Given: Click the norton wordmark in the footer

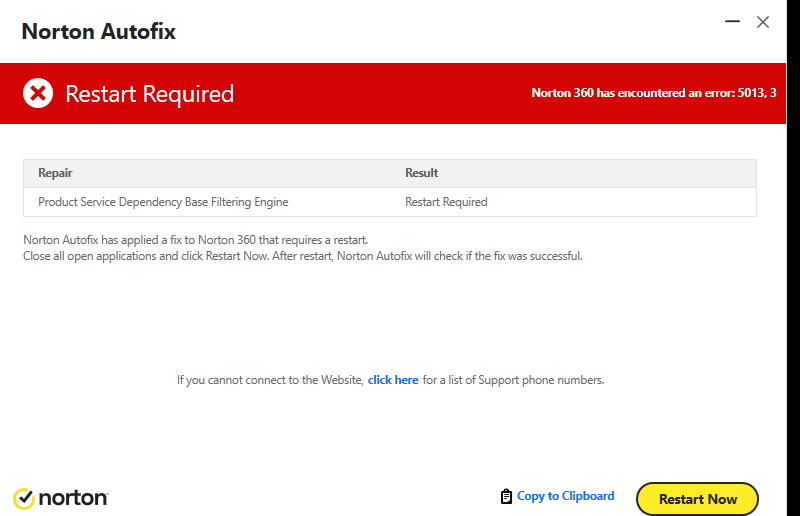Looking at the screenshot, I should (x=73, y=498).
